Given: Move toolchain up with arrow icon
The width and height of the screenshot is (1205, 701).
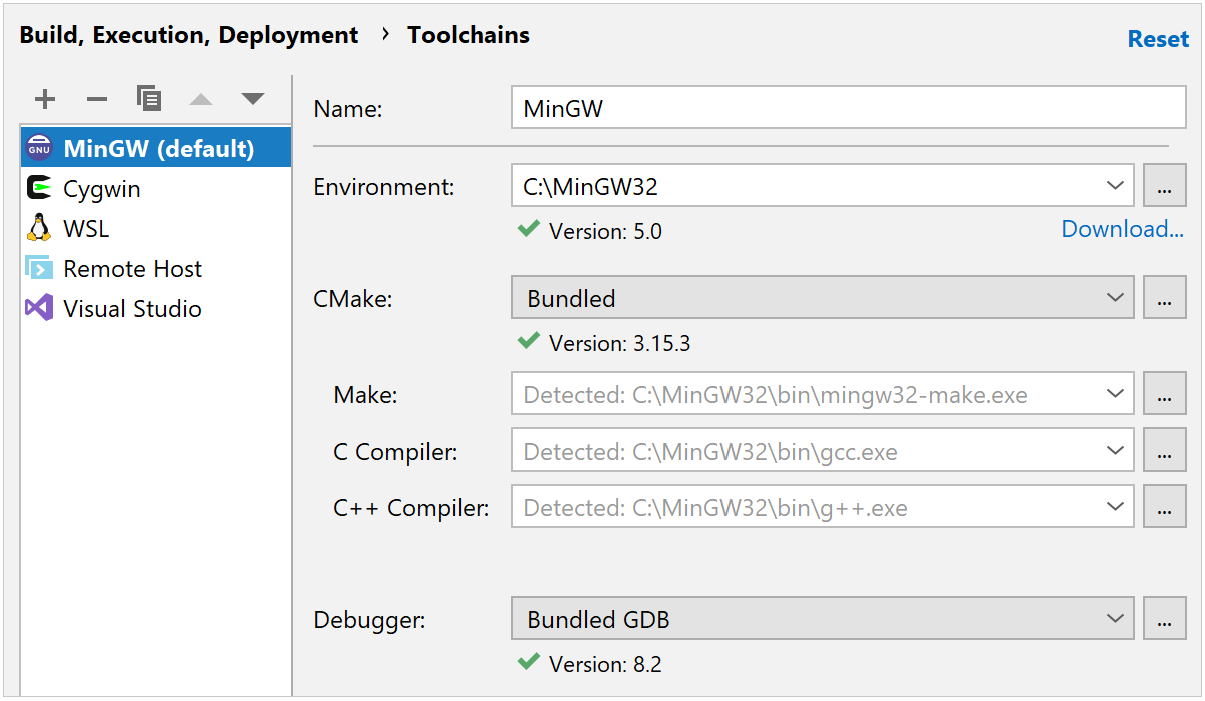Looking at the screenshot, I should pyautogui.click(x=201, y=99).
